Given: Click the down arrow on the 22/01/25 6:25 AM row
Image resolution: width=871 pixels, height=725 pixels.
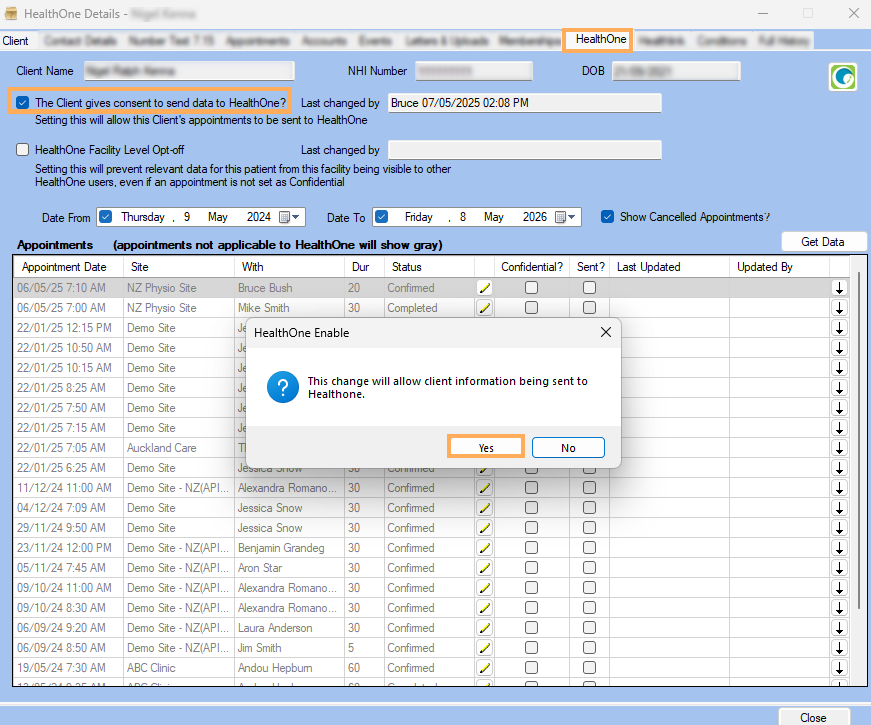Looking at the screenshot, I should (x=839, y=468).
